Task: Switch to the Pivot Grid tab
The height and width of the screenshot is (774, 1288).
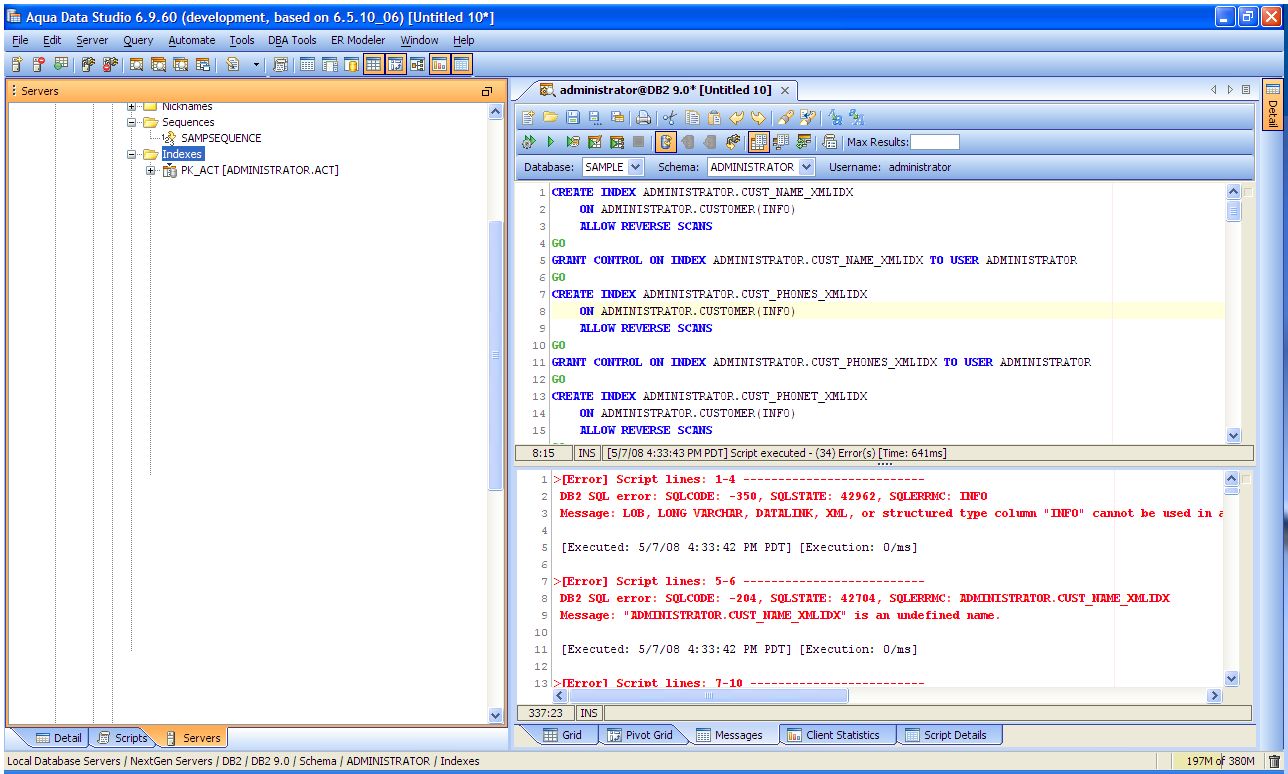Action: coord(640,735)
